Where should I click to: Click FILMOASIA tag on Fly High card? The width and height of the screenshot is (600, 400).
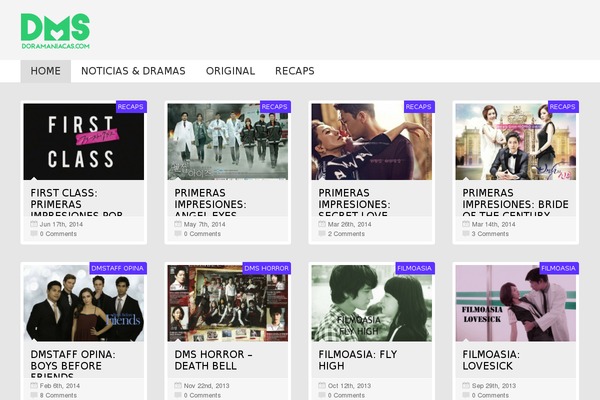414,268
